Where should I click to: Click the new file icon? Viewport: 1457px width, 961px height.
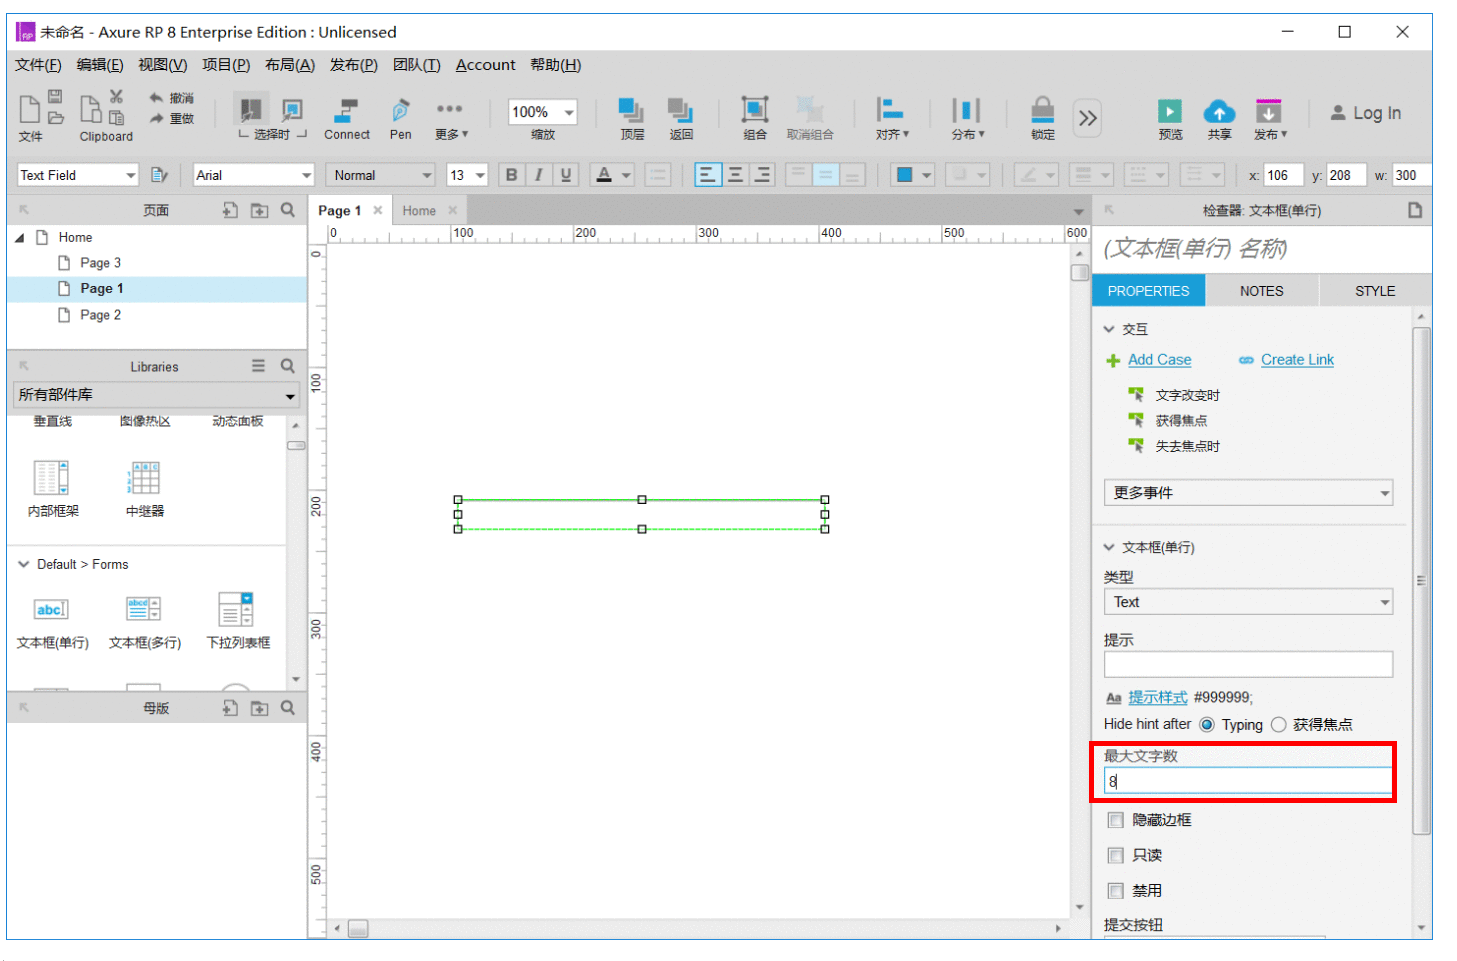click(30, 108)
